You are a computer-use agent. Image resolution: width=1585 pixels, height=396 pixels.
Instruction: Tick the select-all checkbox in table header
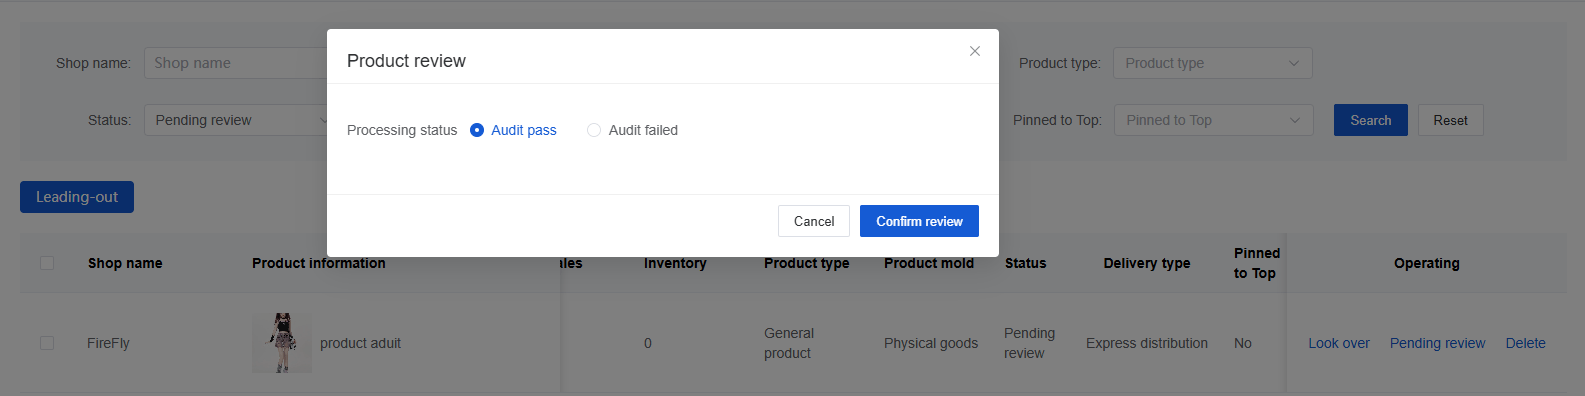[x=47, y=263]
